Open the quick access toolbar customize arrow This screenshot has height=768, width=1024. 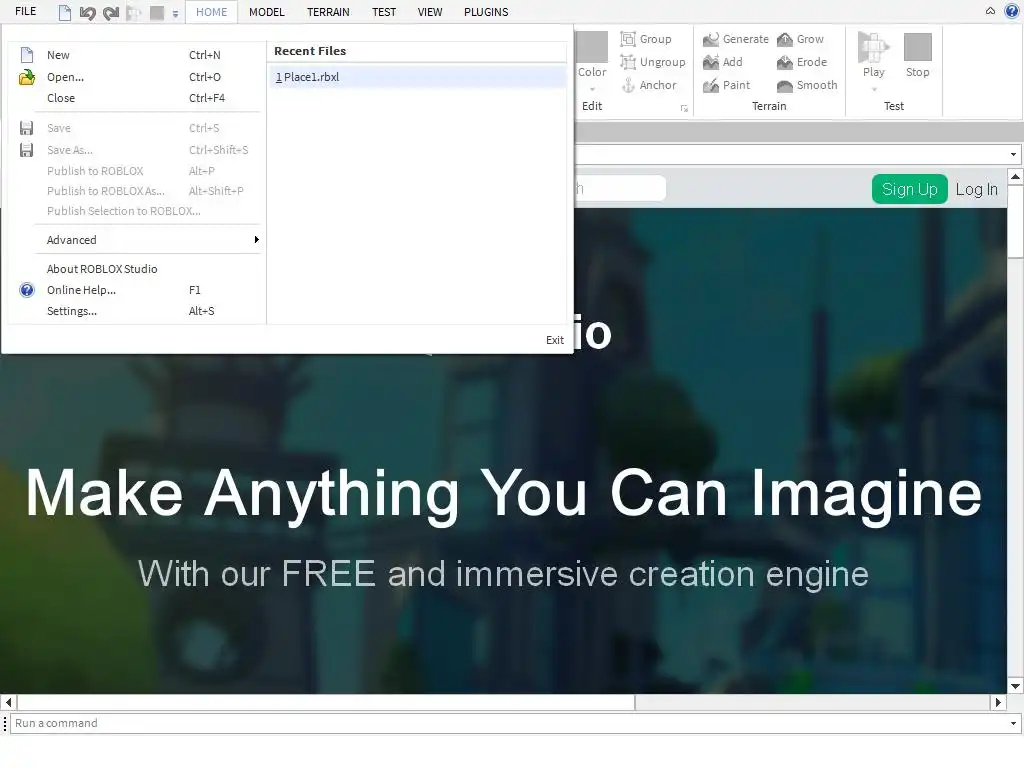pyautogui.click(x=175, y=14)
